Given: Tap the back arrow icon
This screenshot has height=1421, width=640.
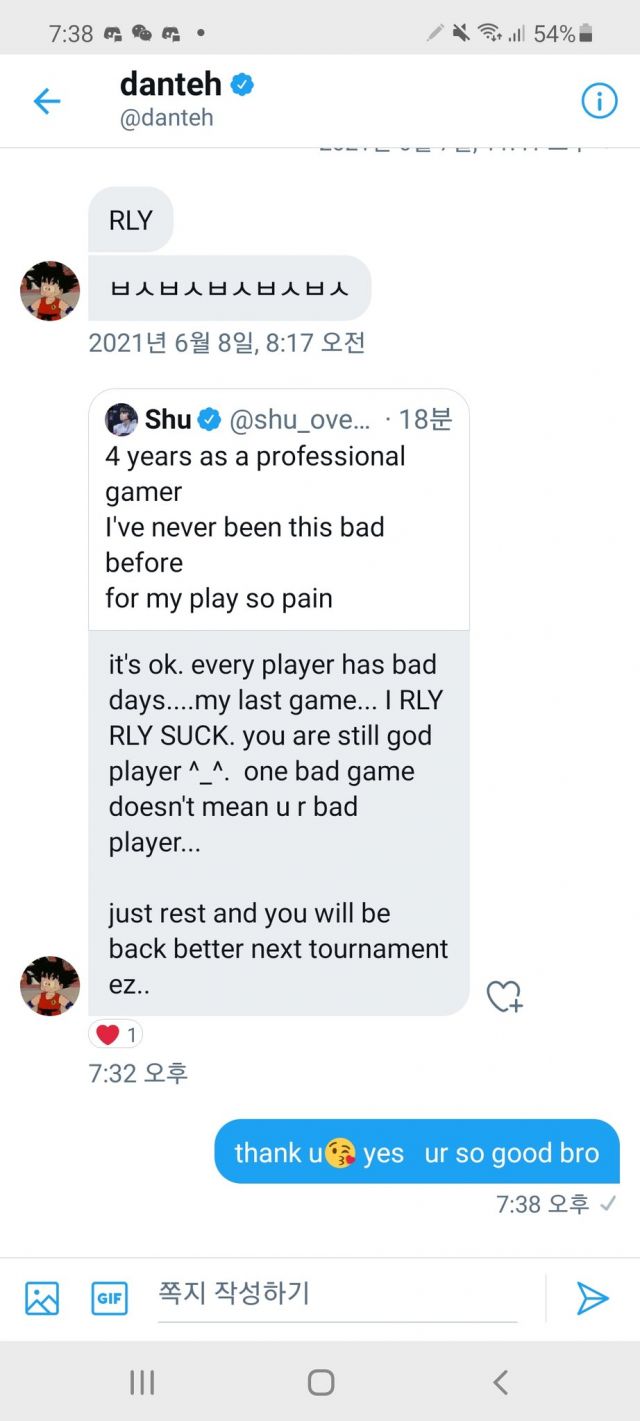Looking at the screenshot, I should pyautogui.click(x=47, y=101).
